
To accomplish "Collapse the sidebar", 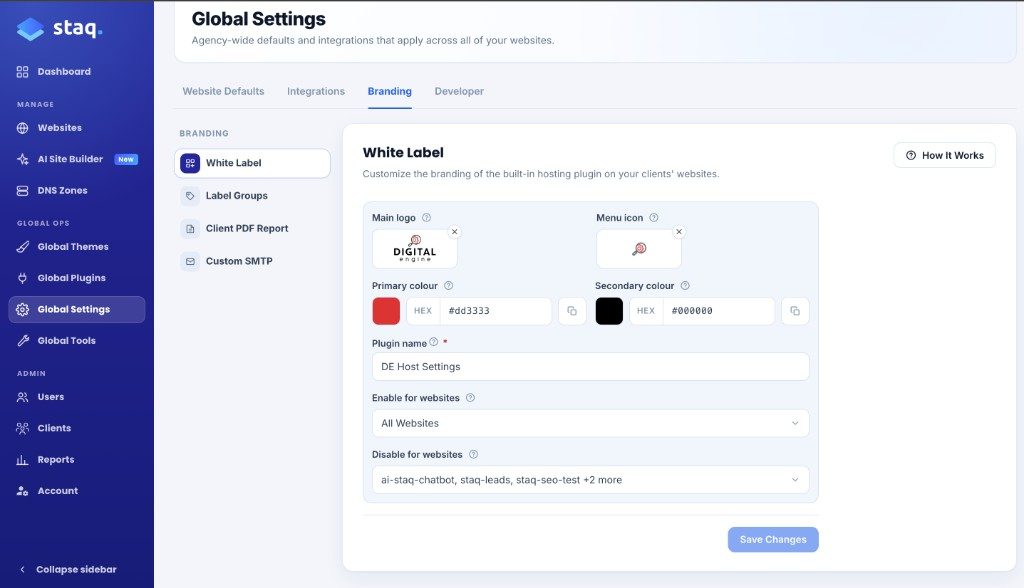I will point(69,570).
